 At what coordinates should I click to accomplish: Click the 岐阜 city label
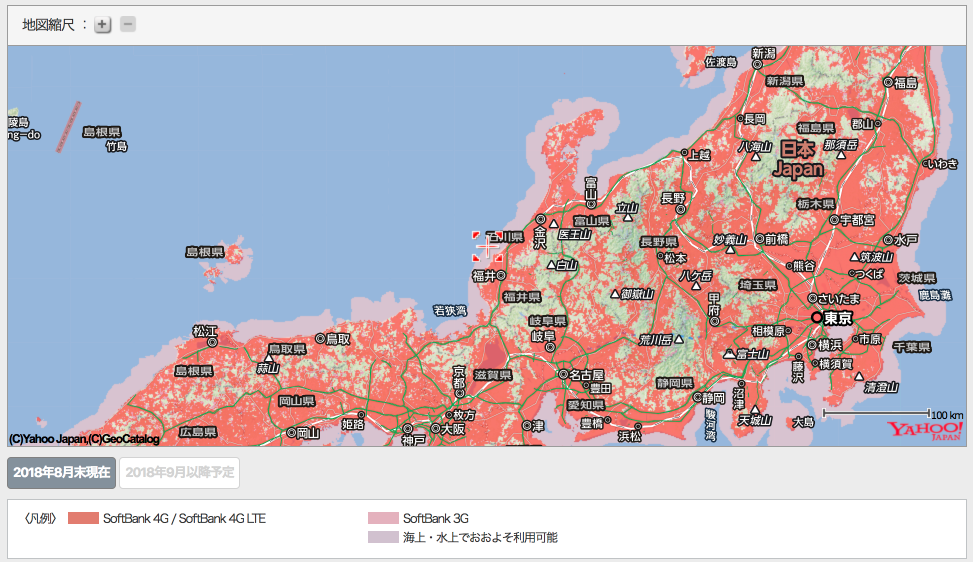click(x=544, y=336)
